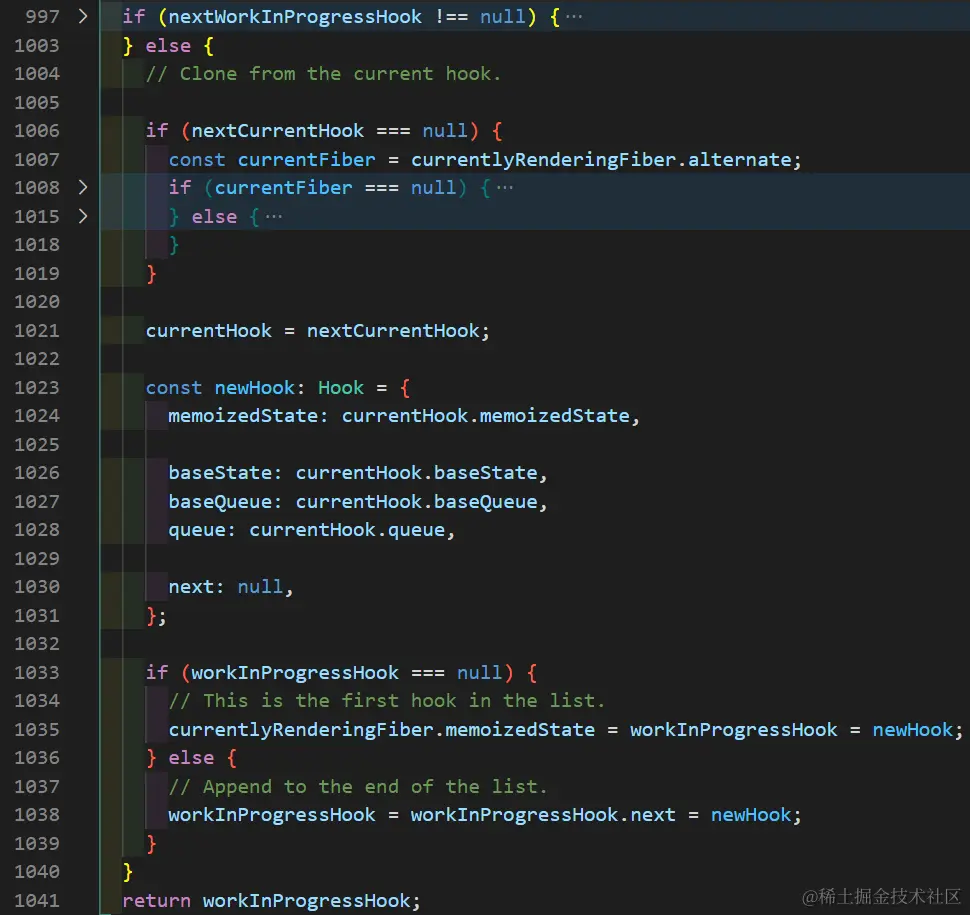Click the ellipsis after nextWorkInProgressHook !== null
Screen dimensions: 970x915
click(x=574, y=17)
